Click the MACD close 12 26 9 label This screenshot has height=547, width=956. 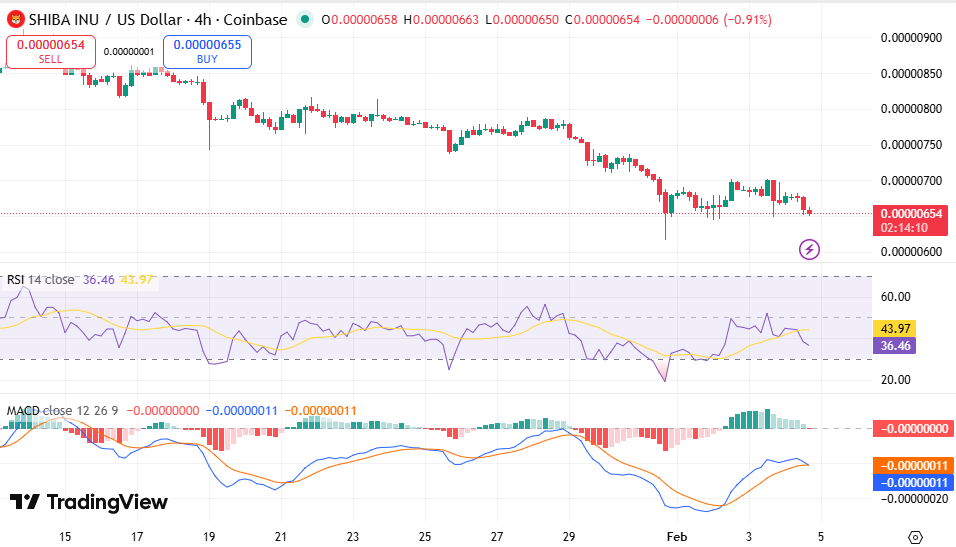coord(62,410)
